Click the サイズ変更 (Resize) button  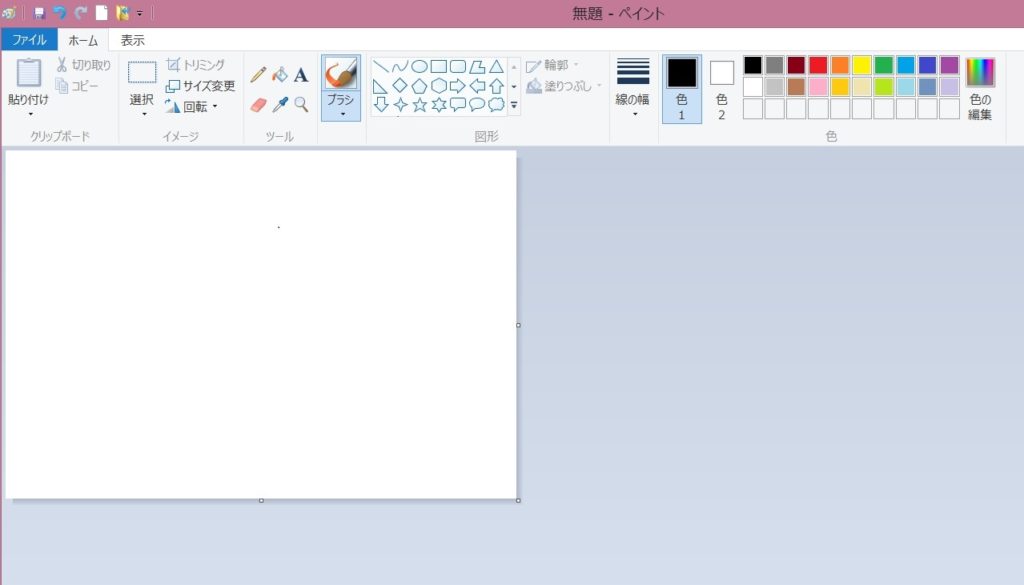[200, 86]
